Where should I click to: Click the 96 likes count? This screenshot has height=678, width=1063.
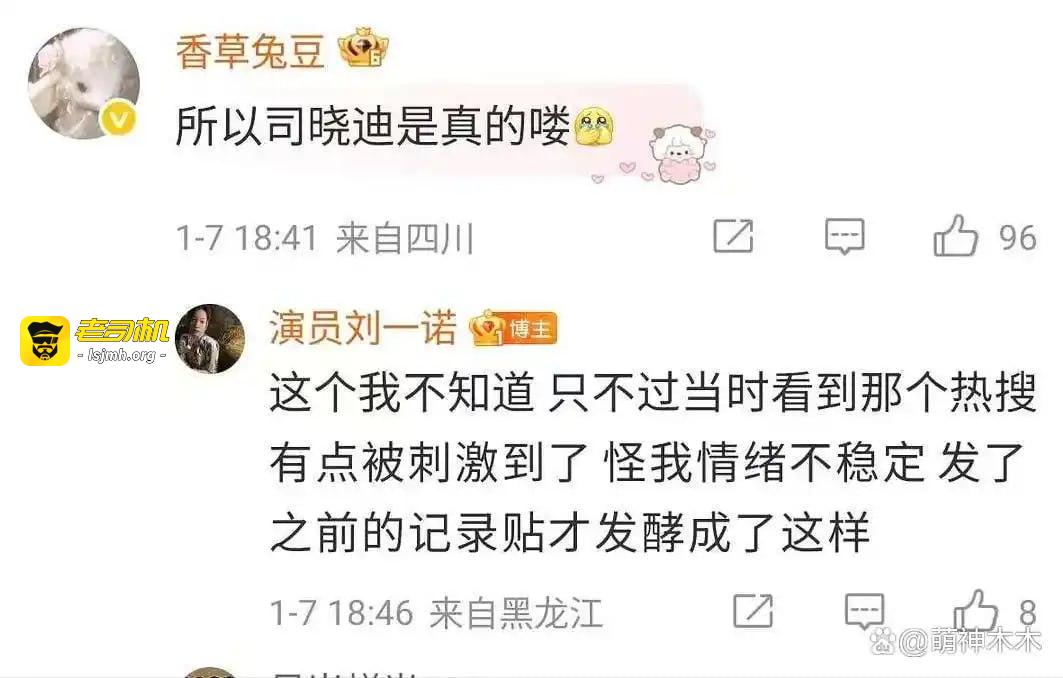1018,238
